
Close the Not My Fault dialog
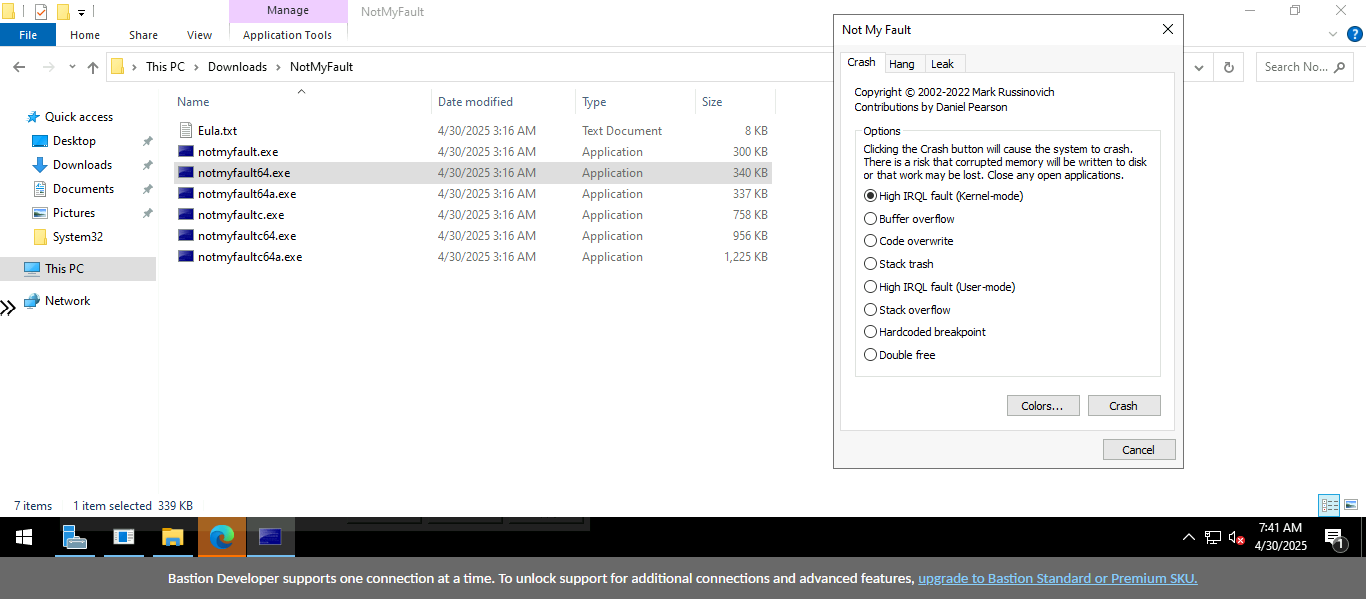coord(1167,30)
